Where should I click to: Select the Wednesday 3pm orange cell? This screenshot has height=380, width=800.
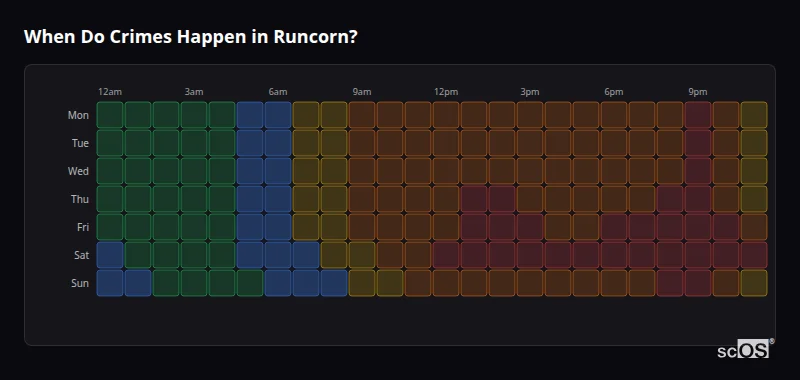tap(530, 171)
